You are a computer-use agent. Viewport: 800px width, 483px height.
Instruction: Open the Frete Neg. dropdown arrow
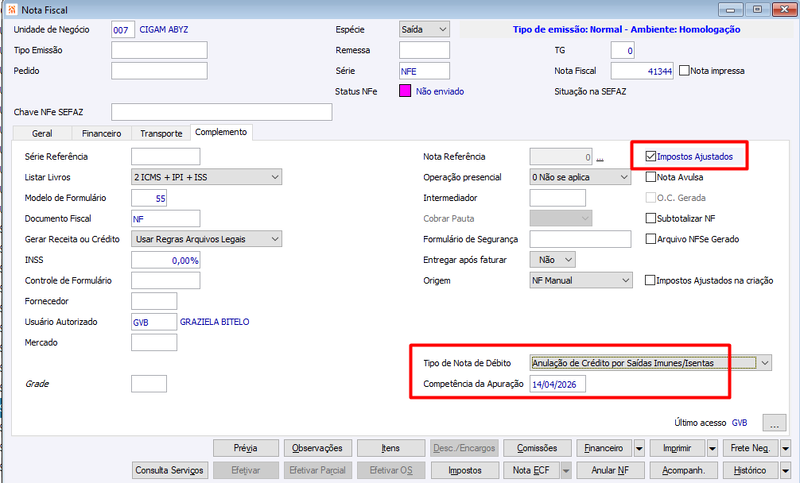point(785,448)
